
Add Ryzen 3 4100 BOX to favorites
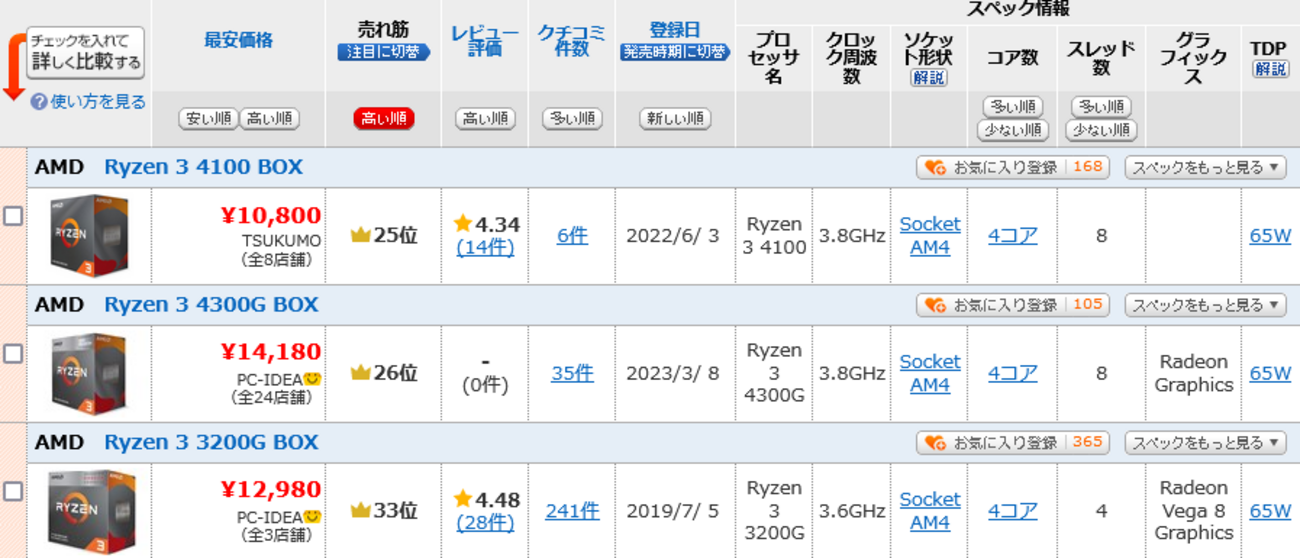coord(1013,167)
